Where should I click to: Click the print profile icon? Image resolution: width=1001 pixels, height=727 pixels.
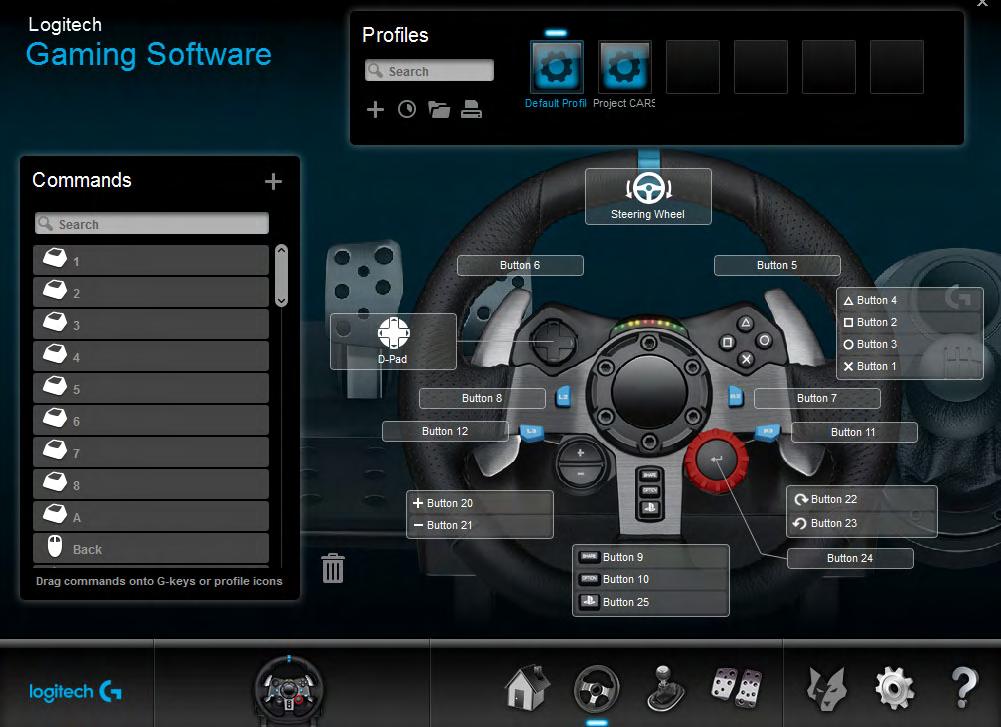tap(471, 110)
